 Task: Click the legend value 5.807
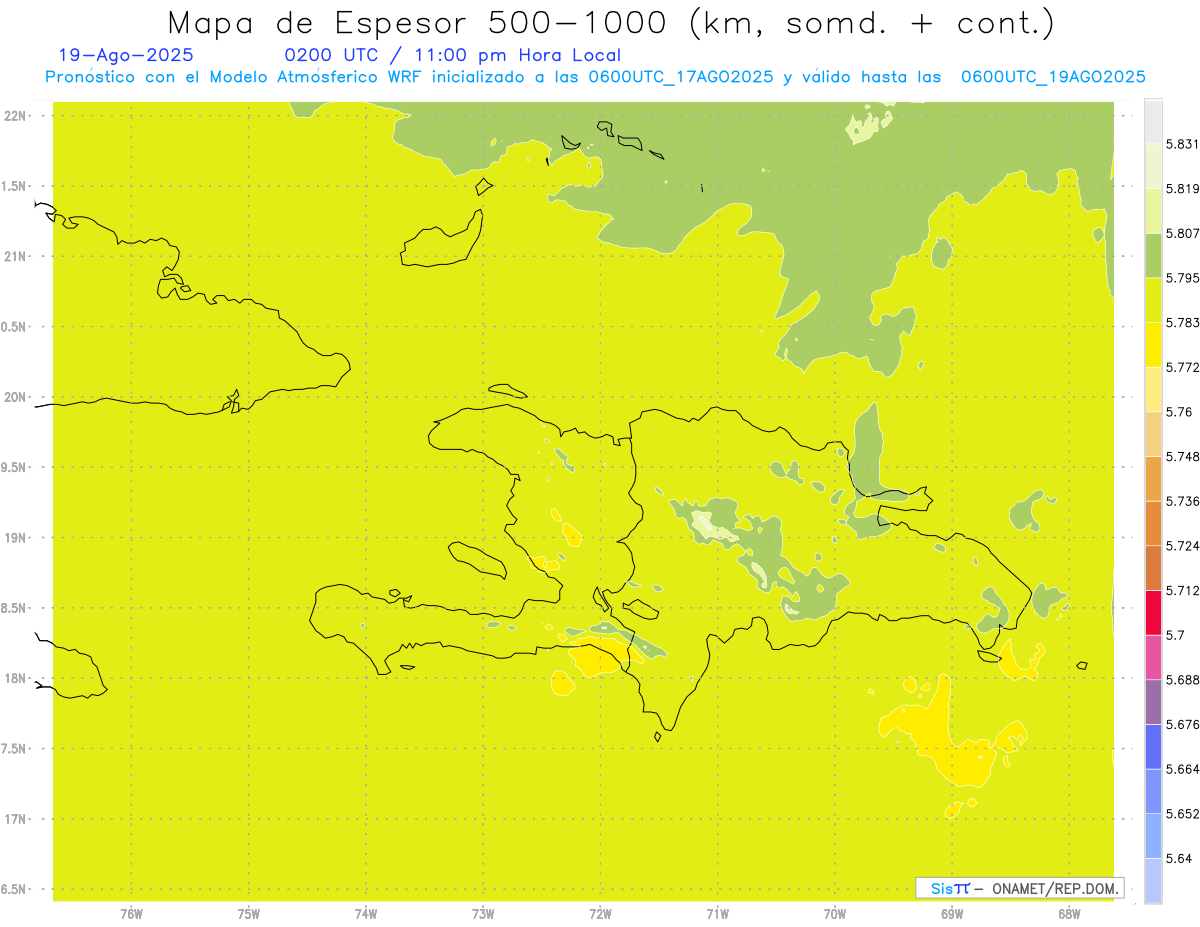1182,233
